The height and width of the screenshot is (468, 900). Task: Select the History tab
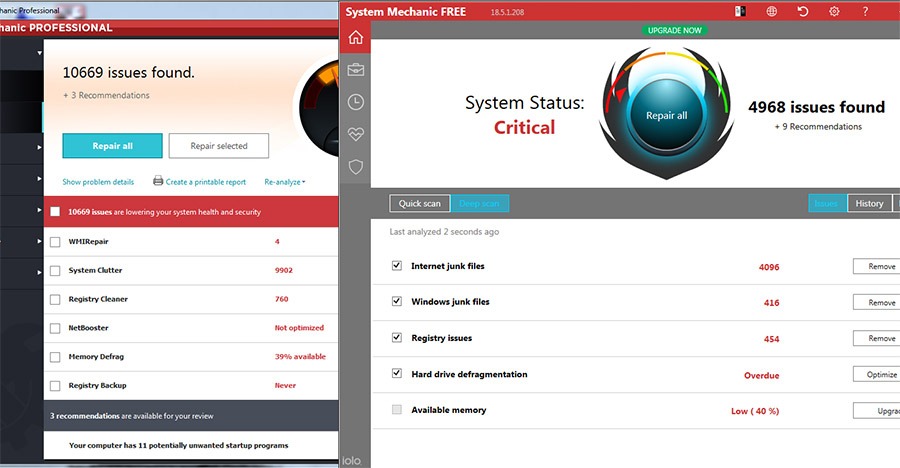[869, 203]
